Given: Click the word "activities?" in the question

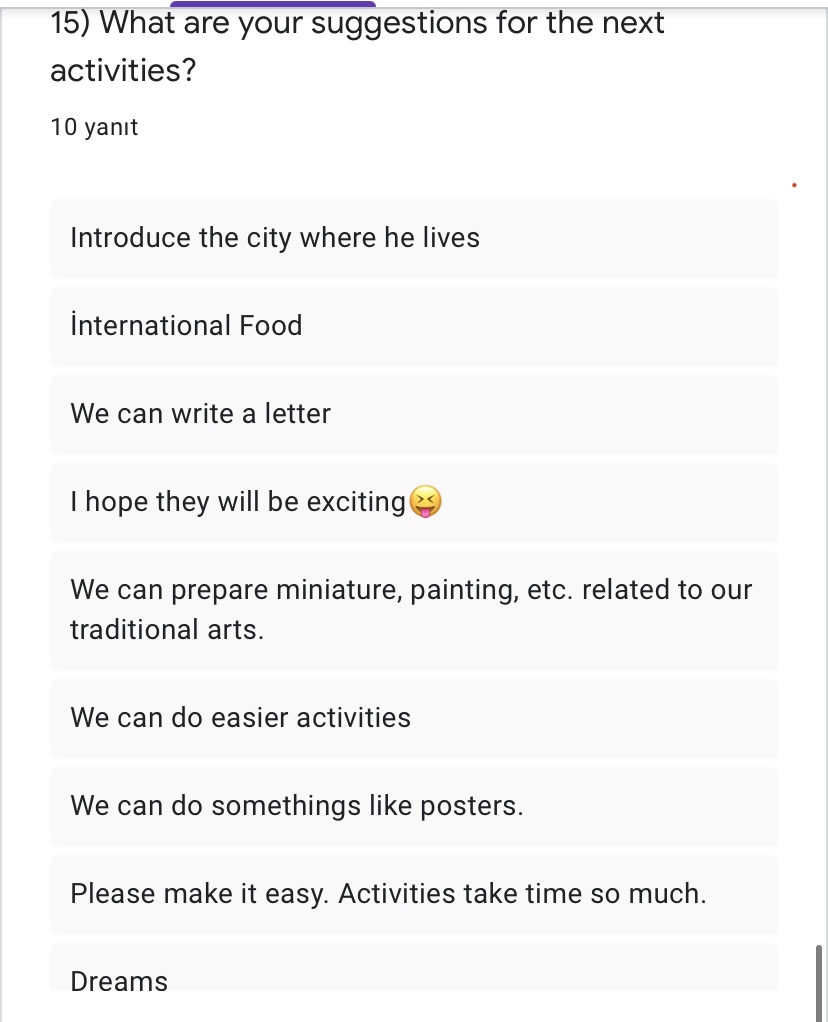Looking at the screenshot, I should [x=122, y=71].
